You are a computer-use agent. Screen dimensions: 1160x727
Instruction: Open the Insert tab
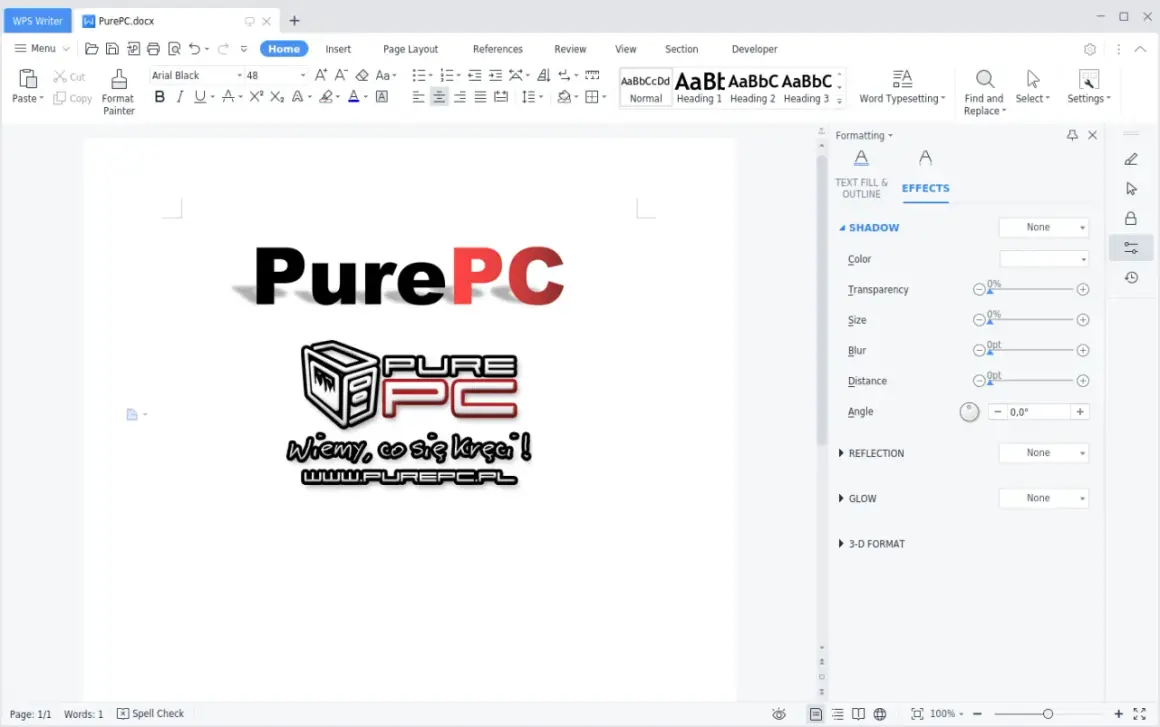tap(338, 49)
